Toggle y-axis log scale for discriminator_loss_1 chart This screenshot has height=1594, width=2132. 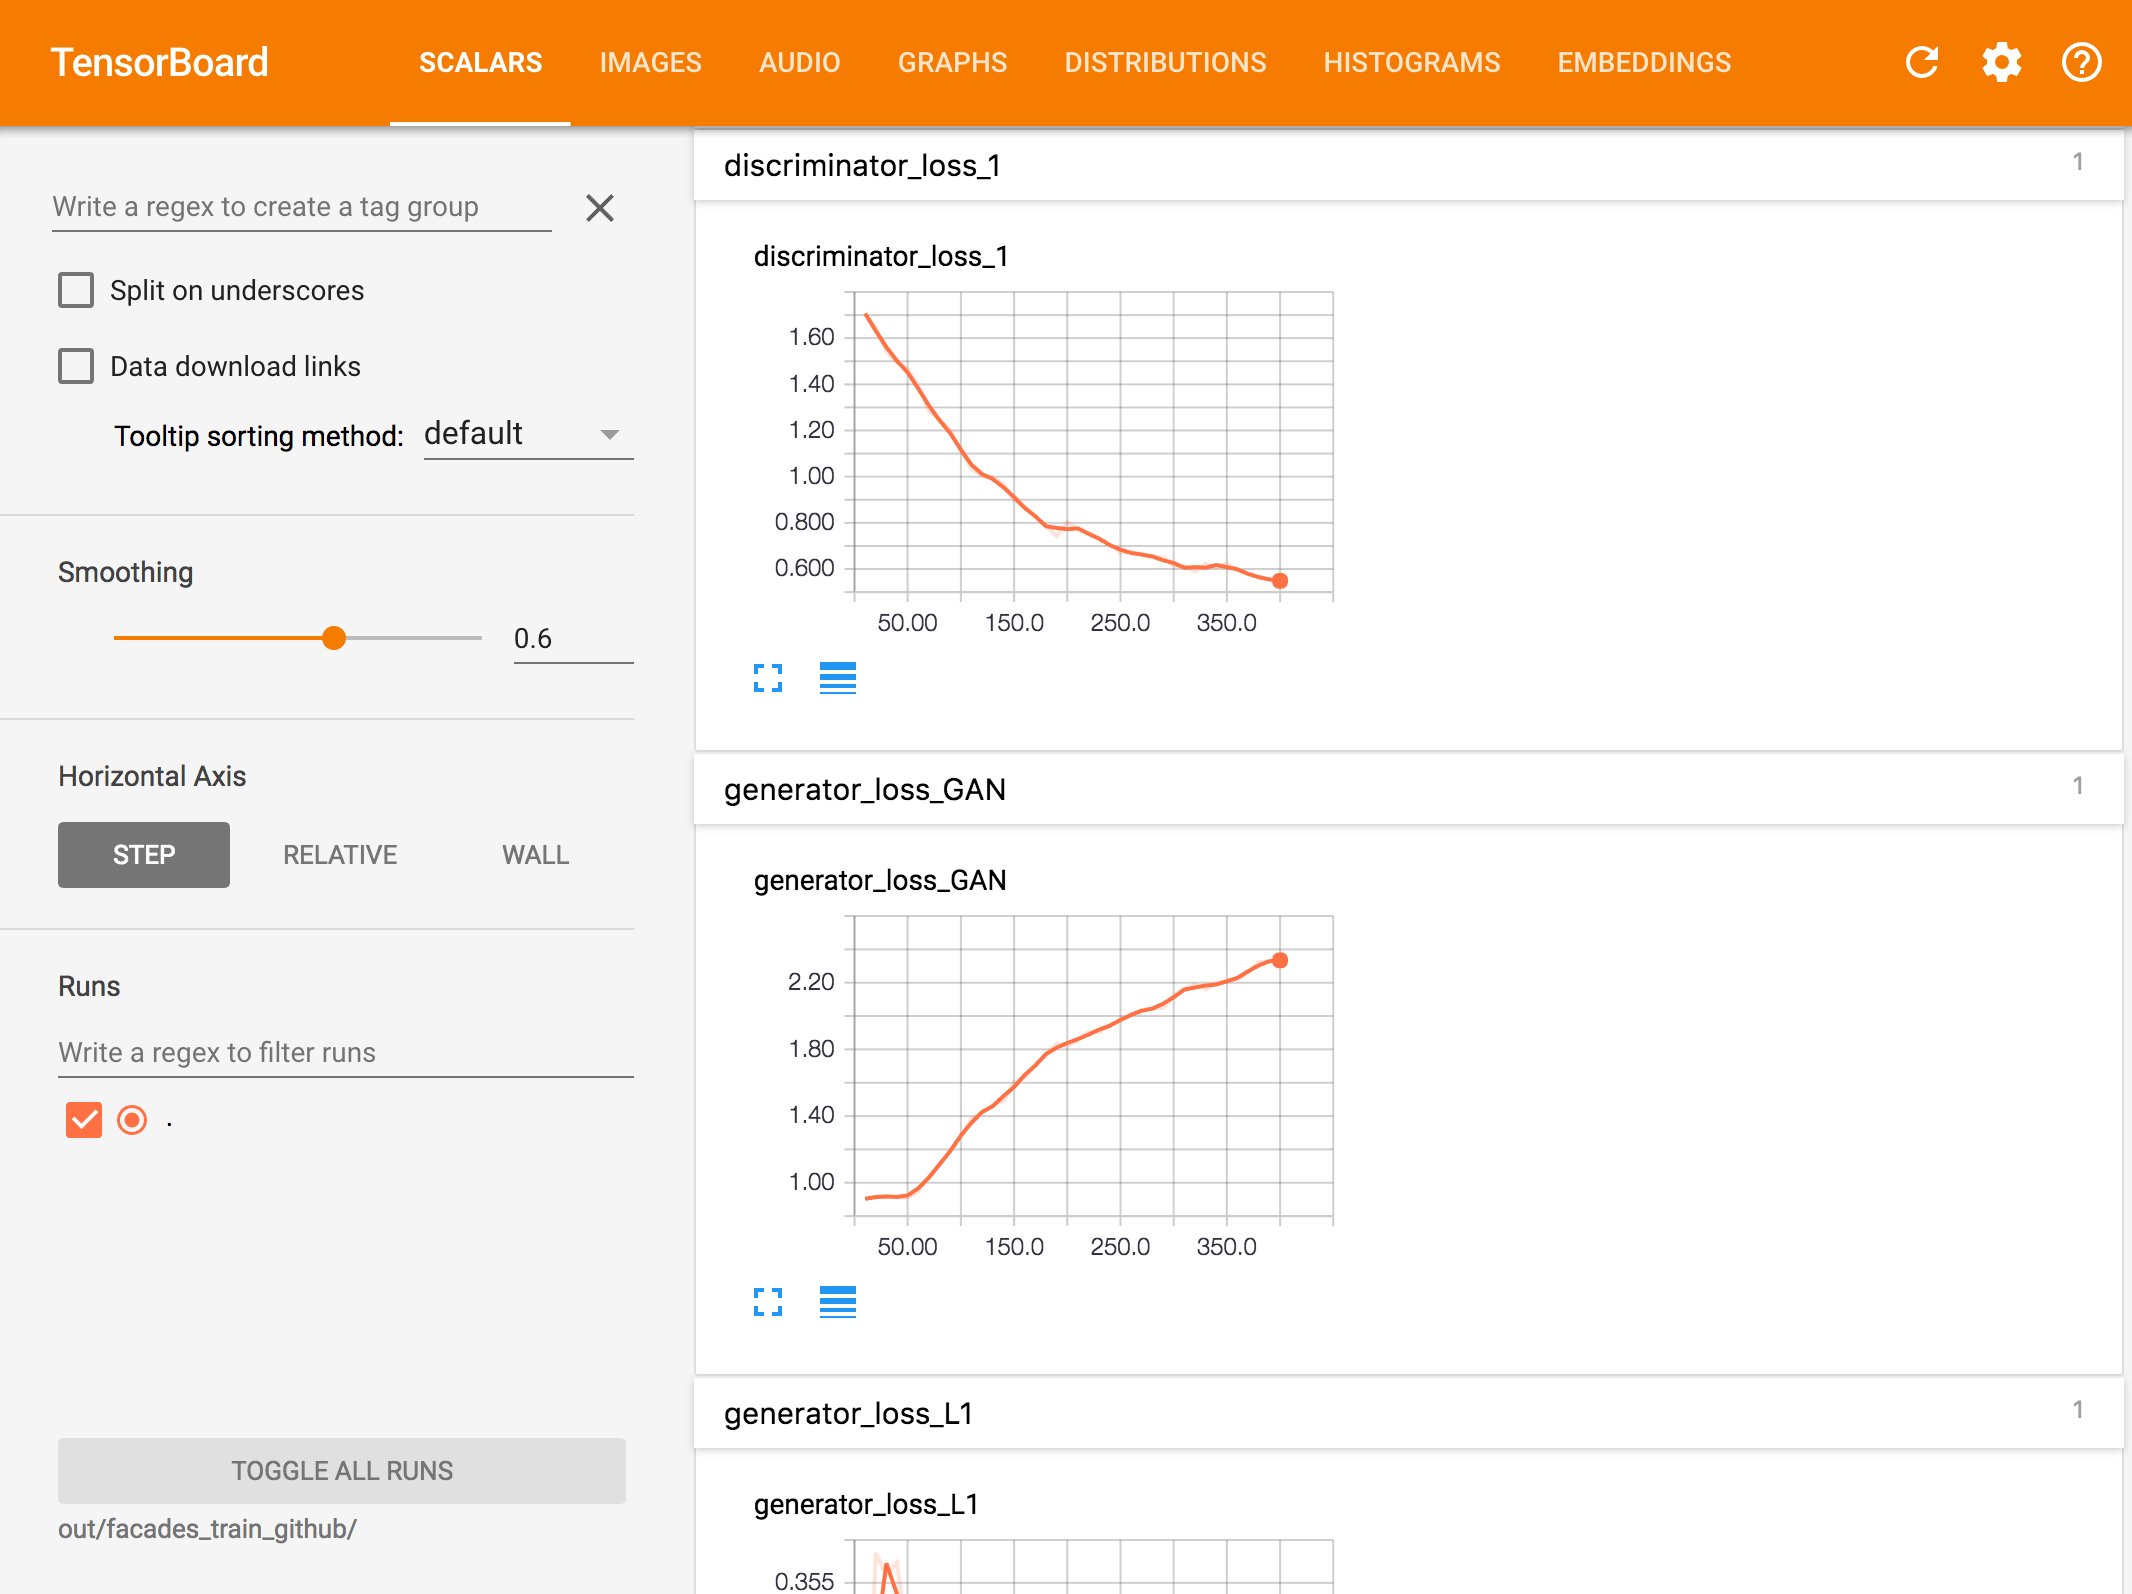837,678
